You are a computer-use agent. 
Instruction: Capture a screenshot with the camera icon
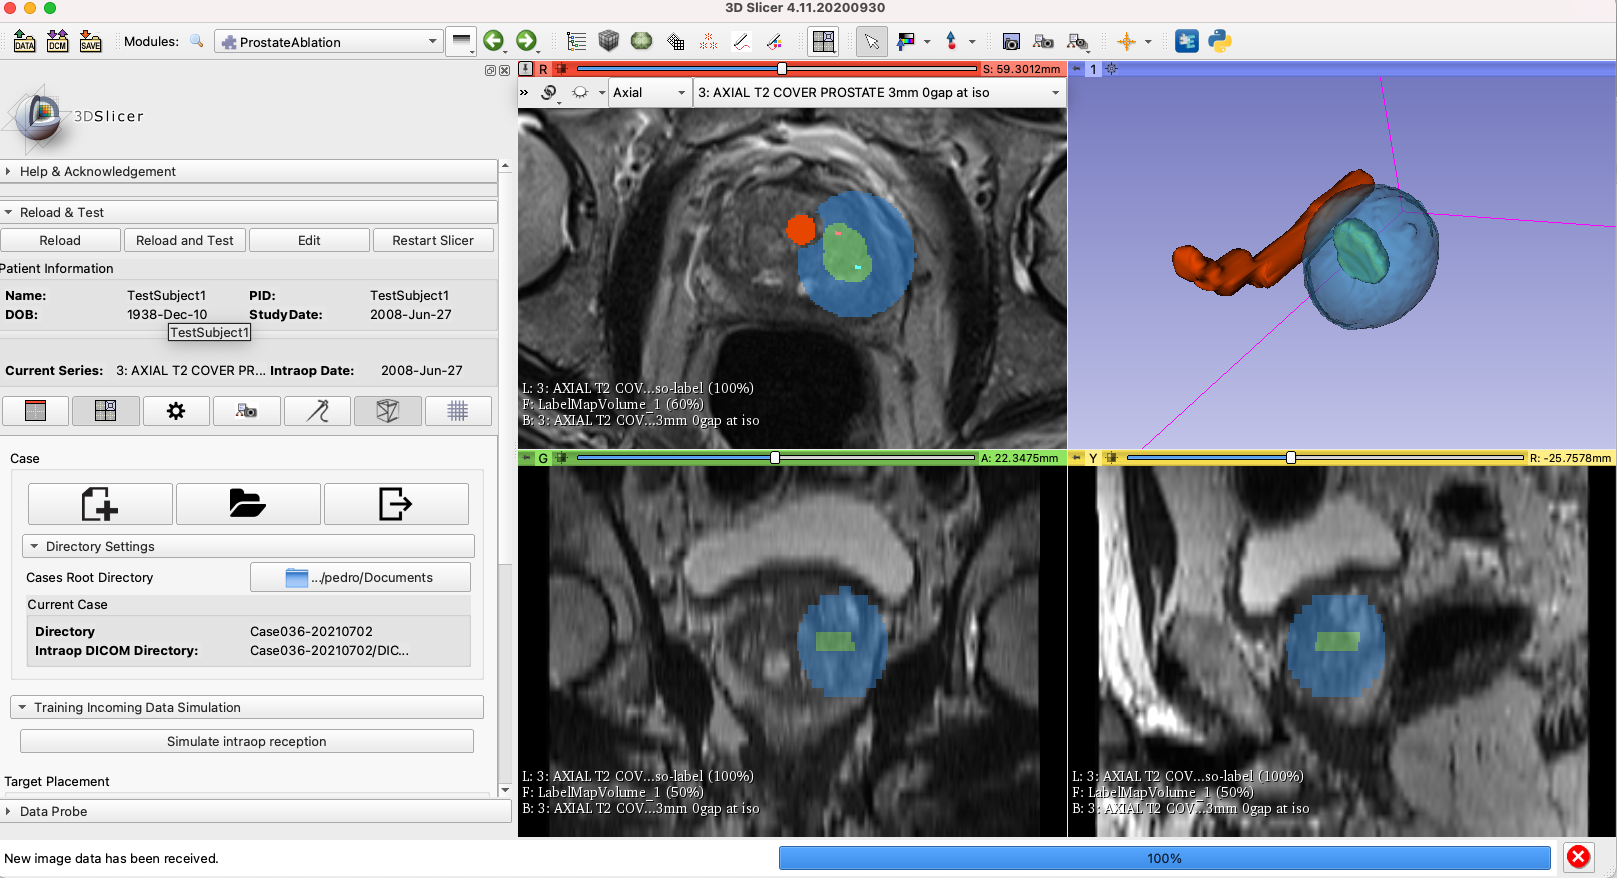pyautogui.click(x=1011, y=41)
